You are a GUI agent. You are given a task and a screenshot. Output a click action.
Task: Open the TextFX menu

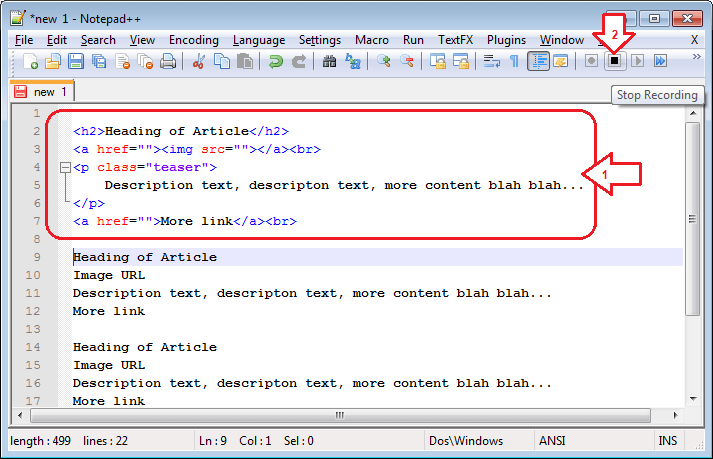pos(455,40)
